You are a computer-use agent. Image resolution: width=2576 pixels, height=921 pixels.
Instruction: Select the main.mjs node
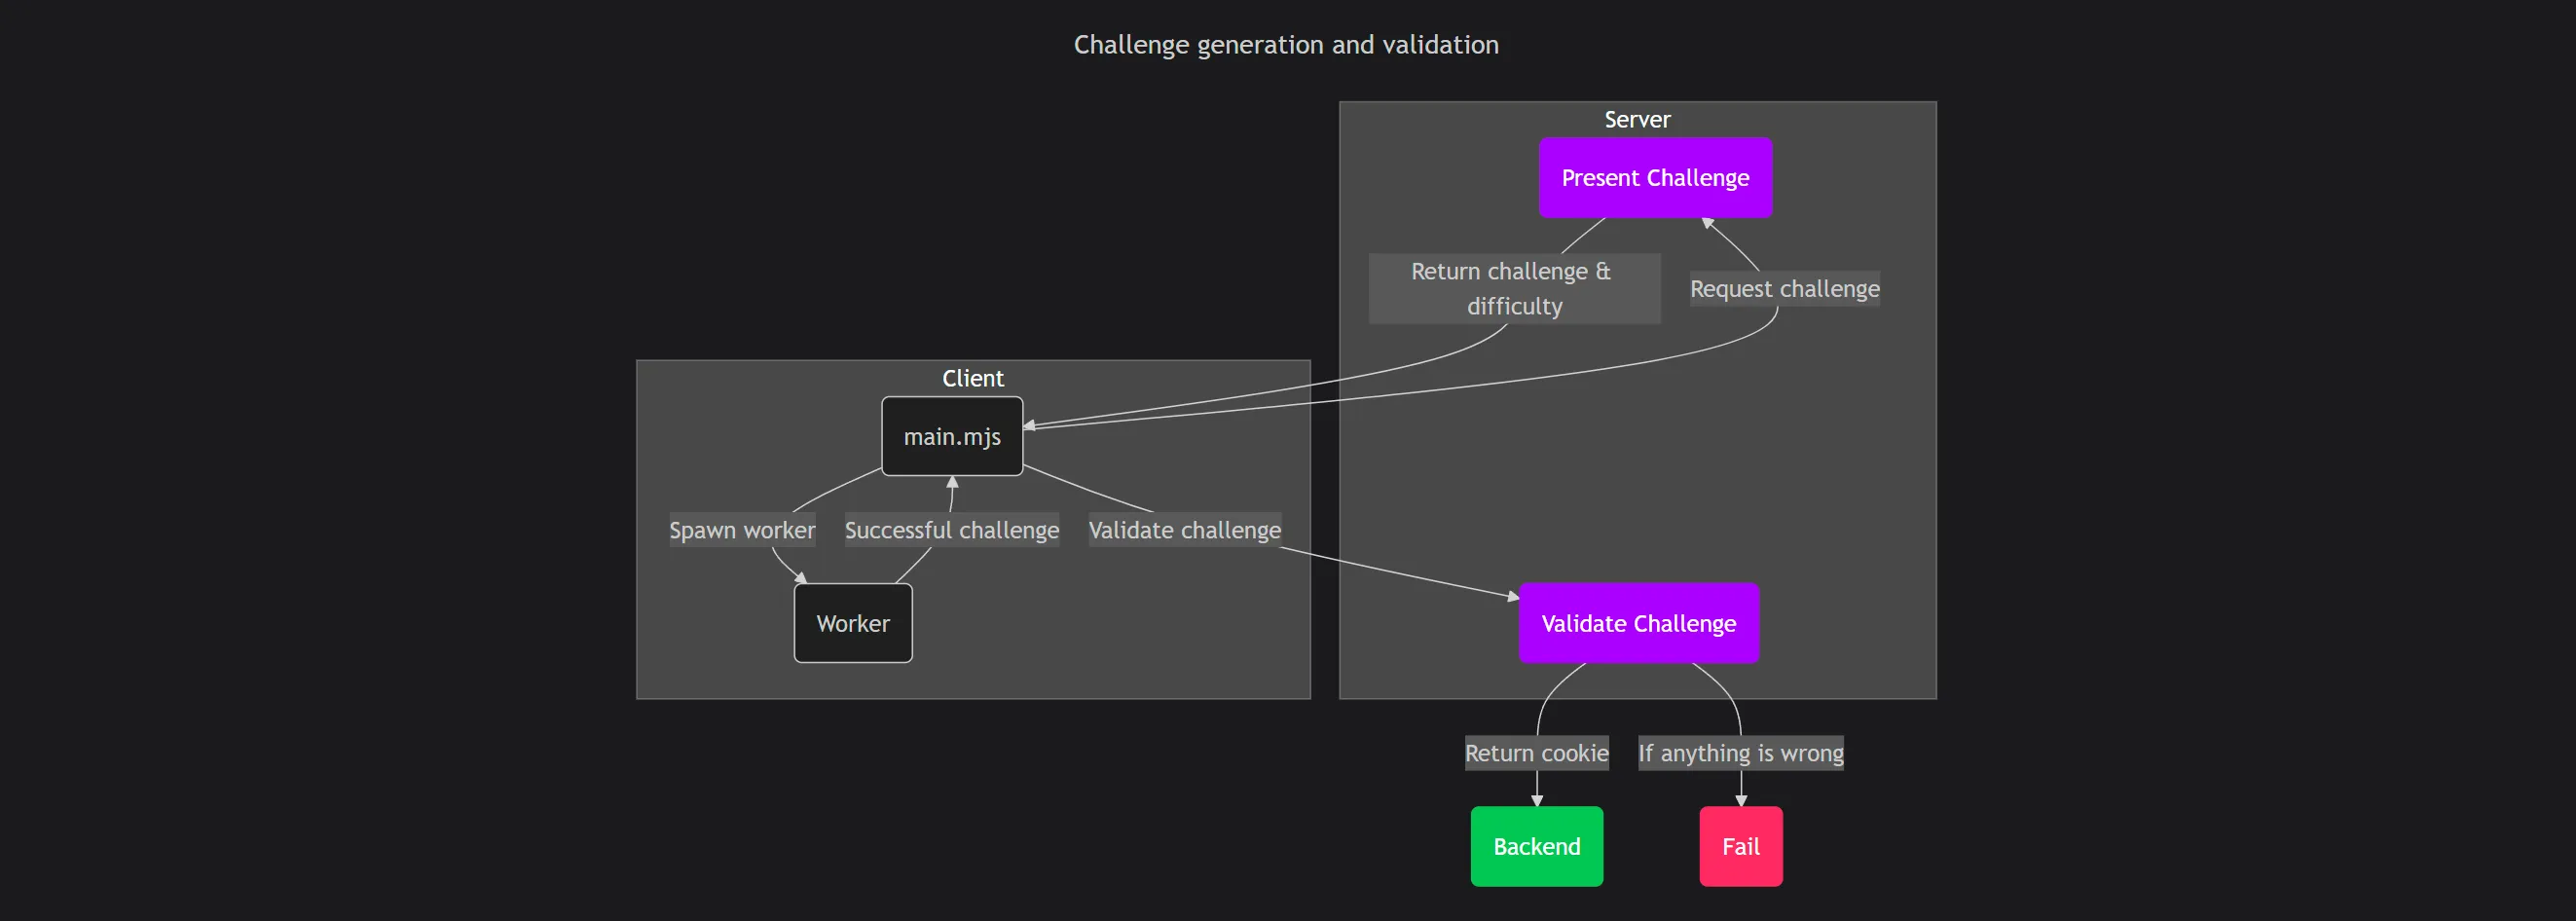(952, 437)
